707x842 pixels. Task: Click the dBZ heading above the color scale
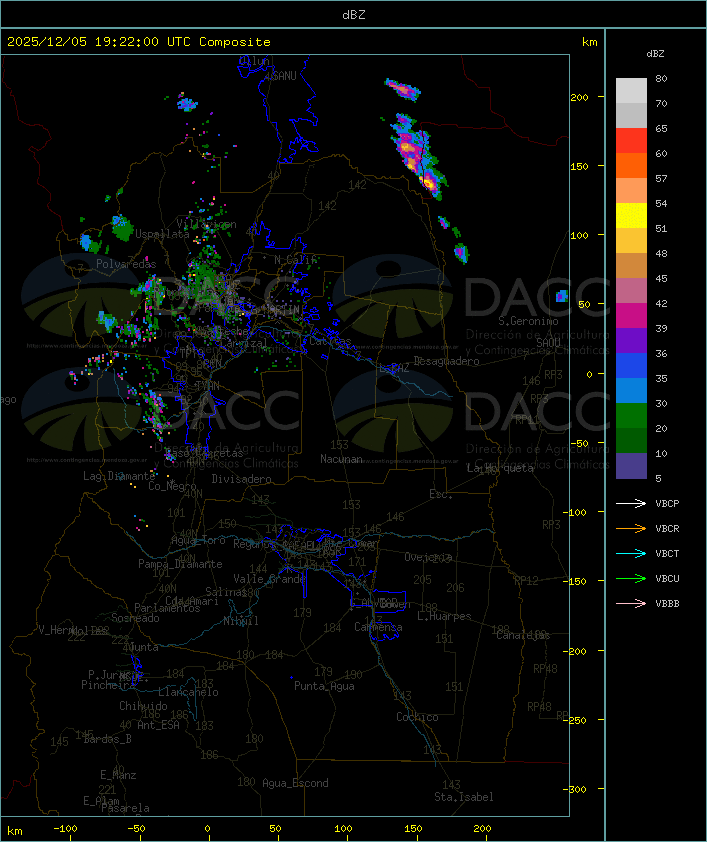coord(655,54)
